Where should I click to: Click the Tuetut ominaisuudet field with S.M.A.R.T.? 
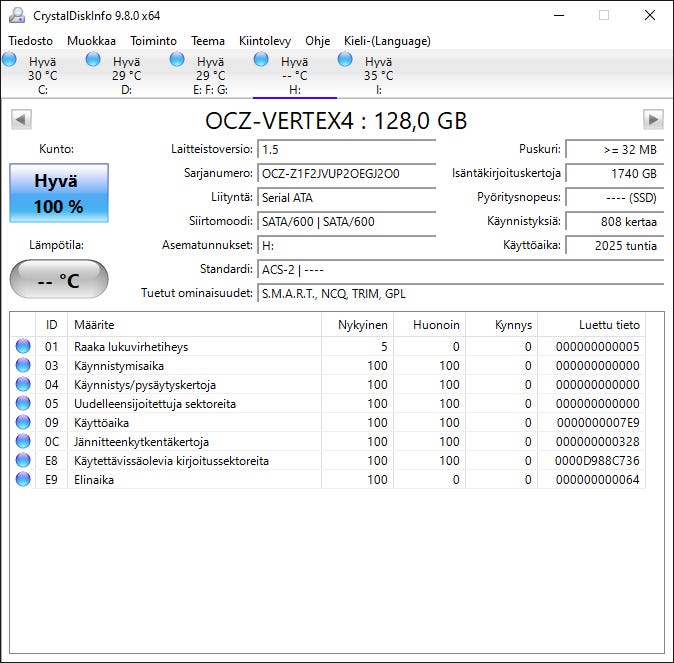pos(461,294)
